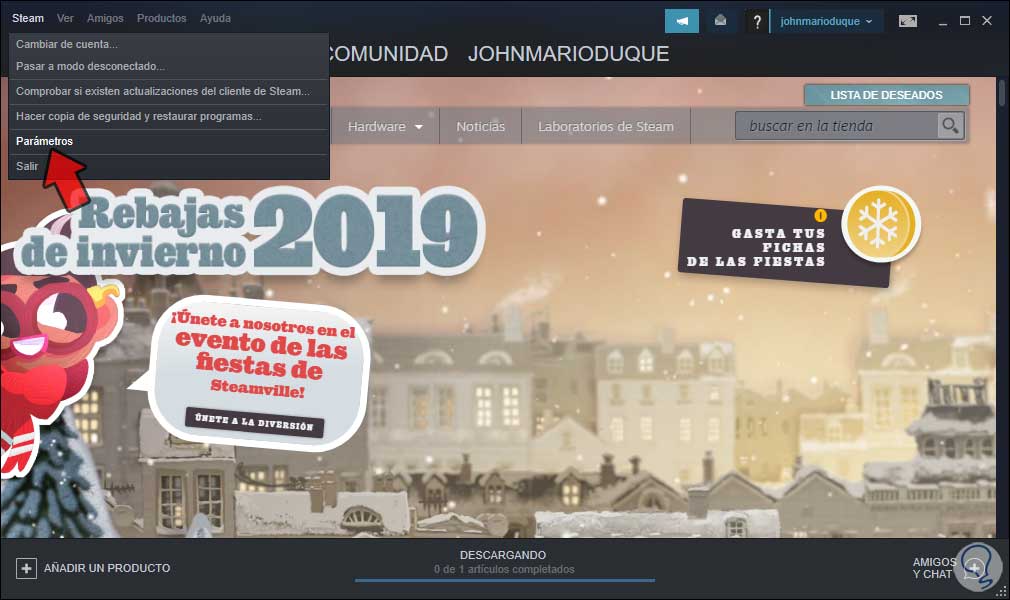Click the LISTA DE DESEADOS button

click(886, 95)
